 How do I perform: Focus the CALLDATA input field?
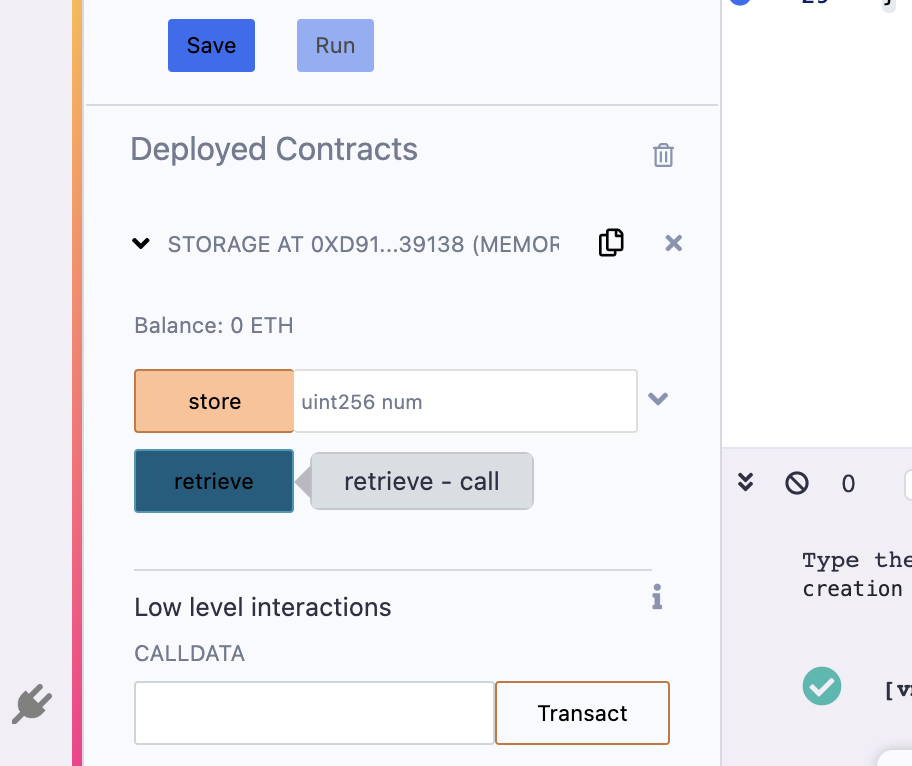tap(315, 713)
